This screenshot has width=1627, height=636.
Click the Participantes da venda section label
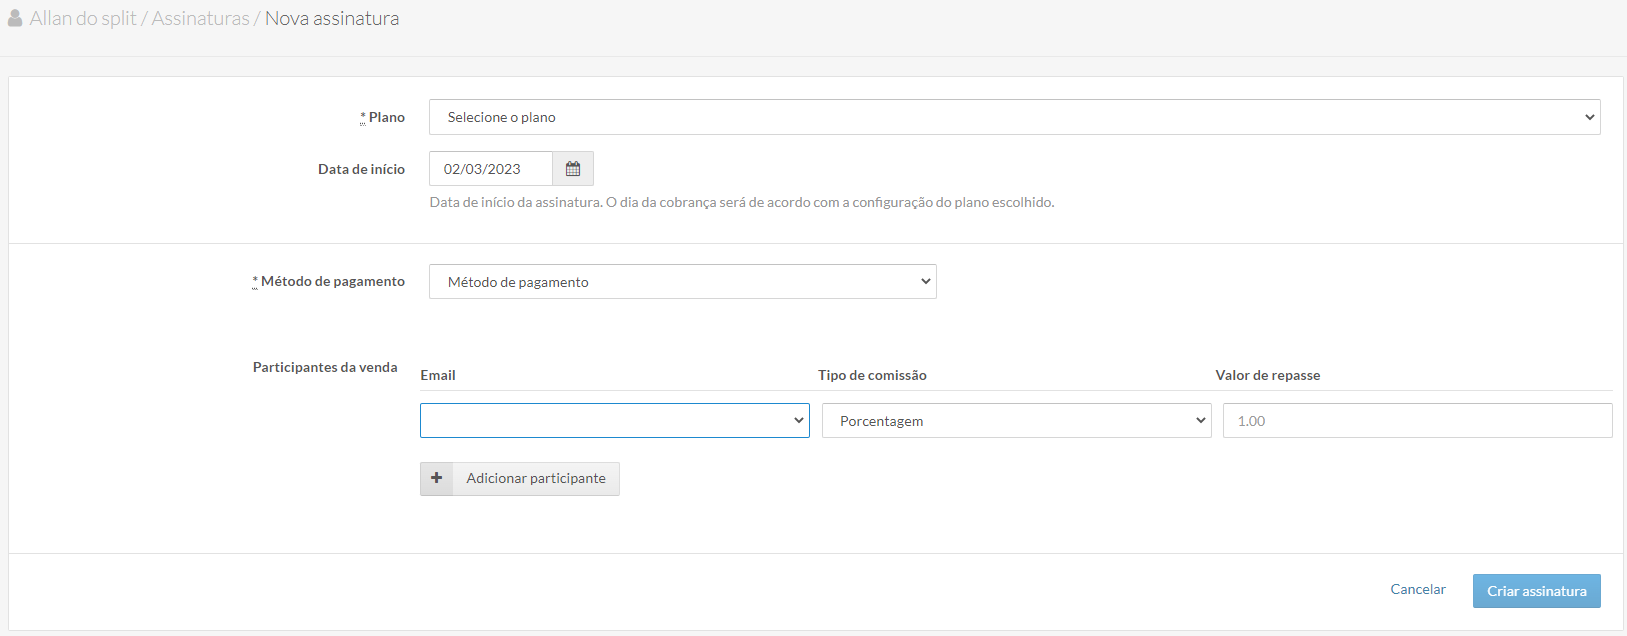pos(325,368)
